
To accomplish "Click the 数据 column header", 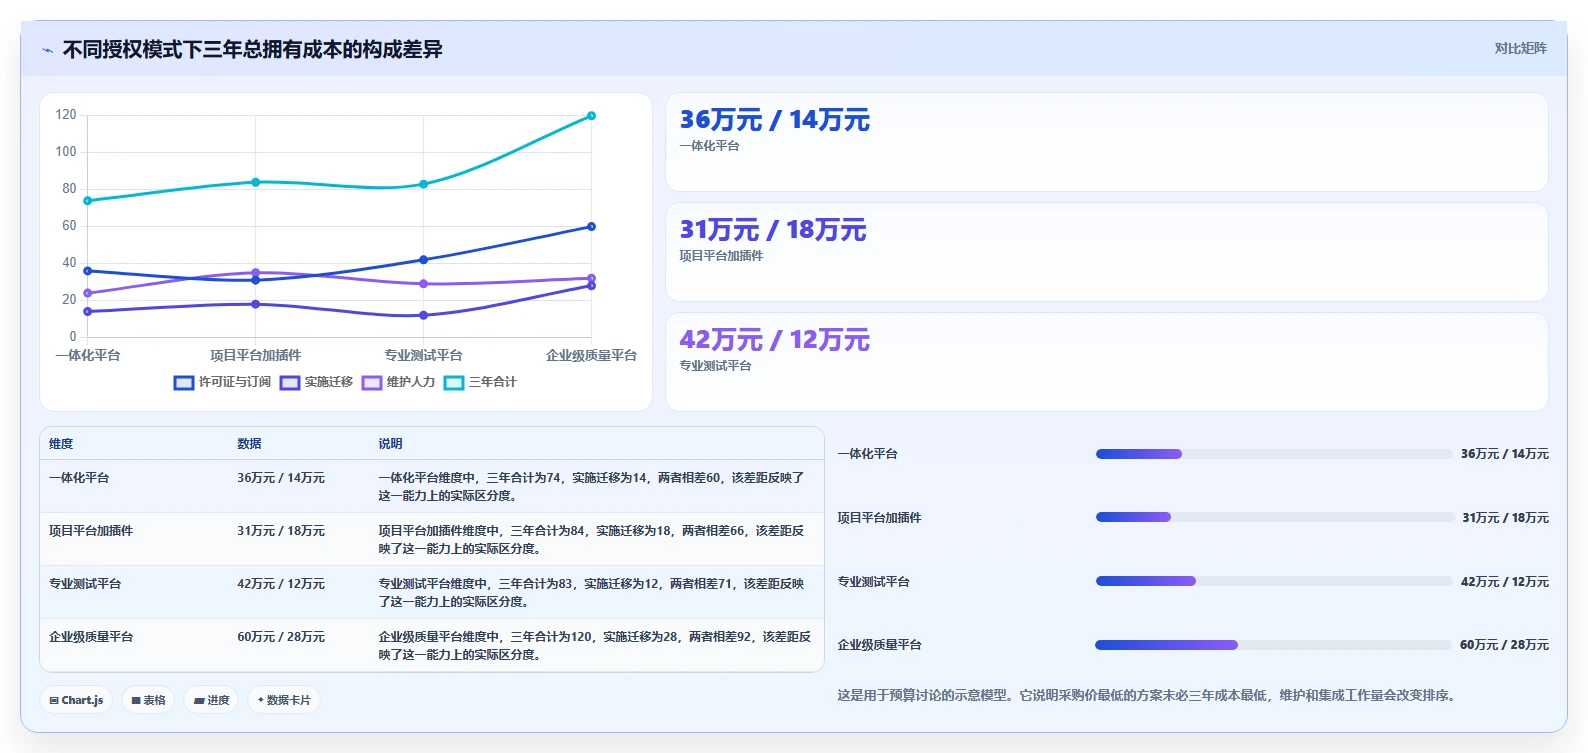I will pyautogui.click(x=249, y=444).
